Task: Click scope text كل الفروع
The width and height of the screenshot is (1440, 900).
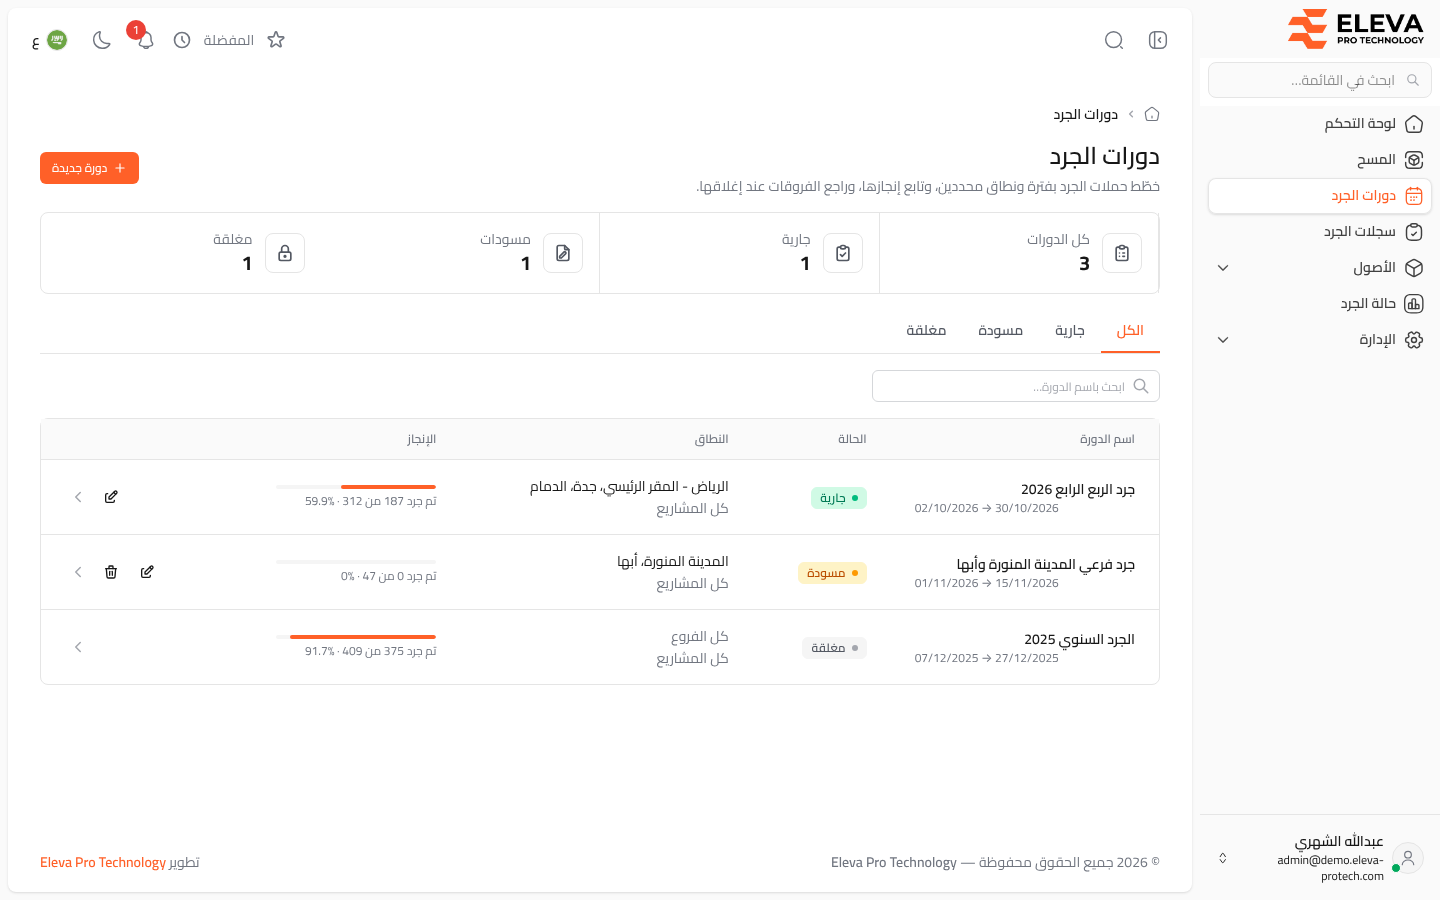Action: pyautogui.click(x=699, y=636)
